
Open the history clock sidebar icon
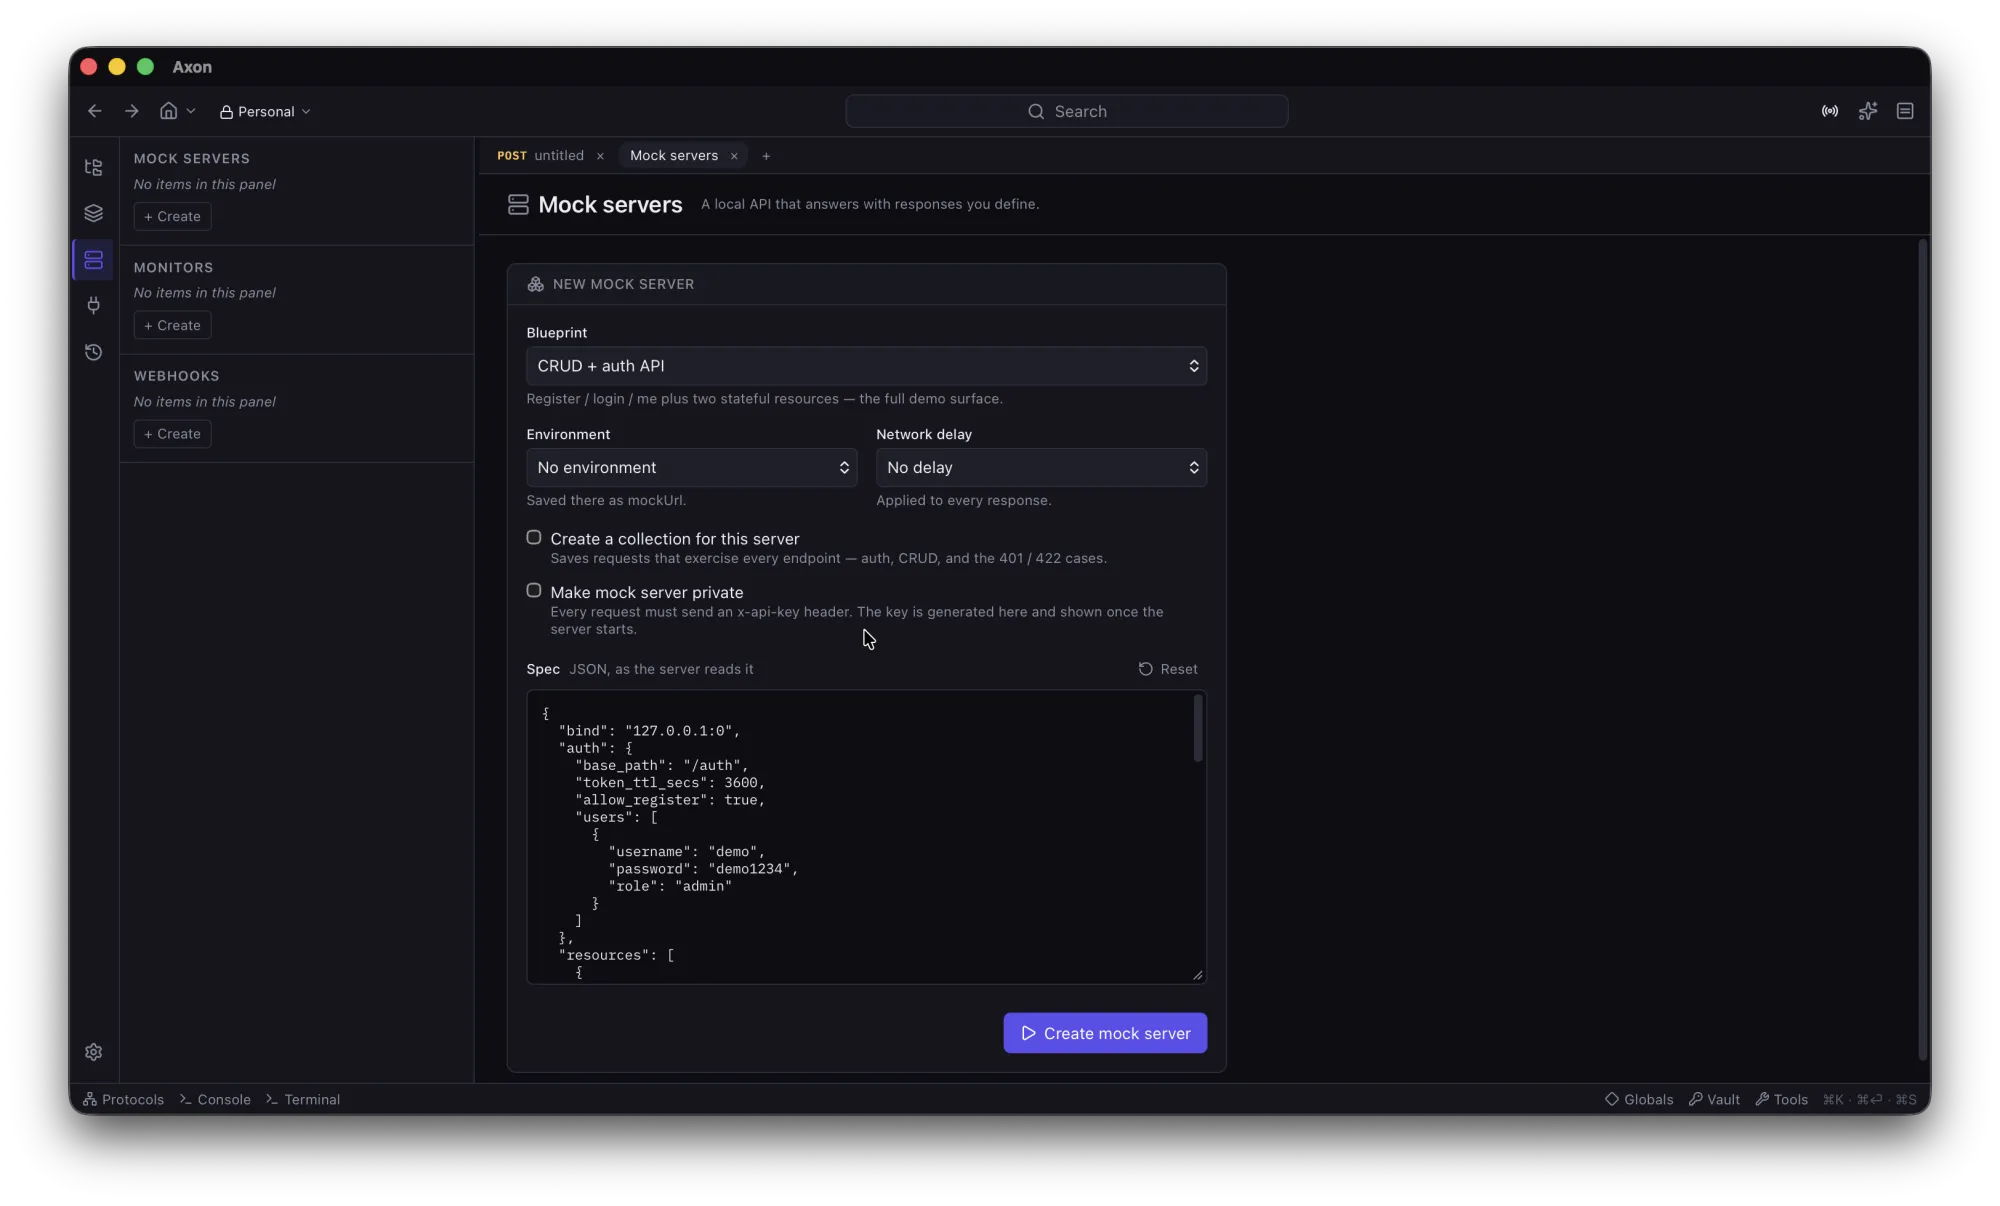coord(94,352)
